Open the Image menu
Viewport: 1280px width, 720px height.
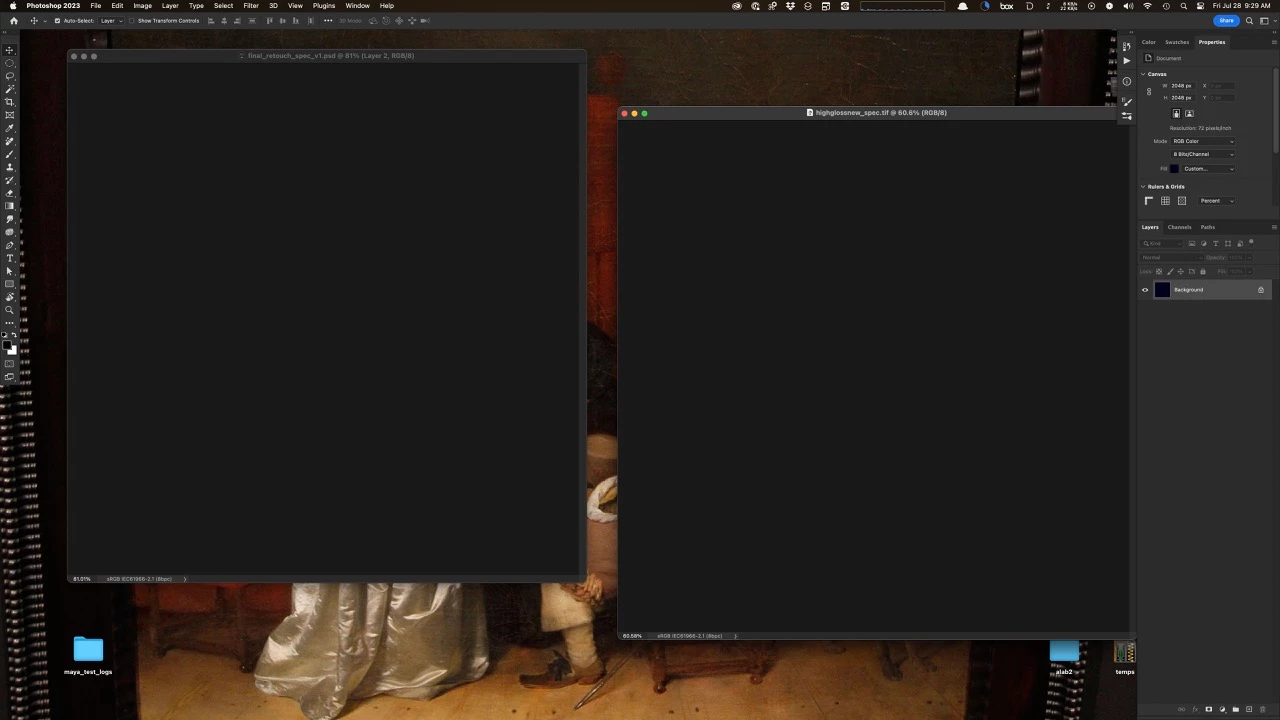pyautogui.click(x=143, y=6)
